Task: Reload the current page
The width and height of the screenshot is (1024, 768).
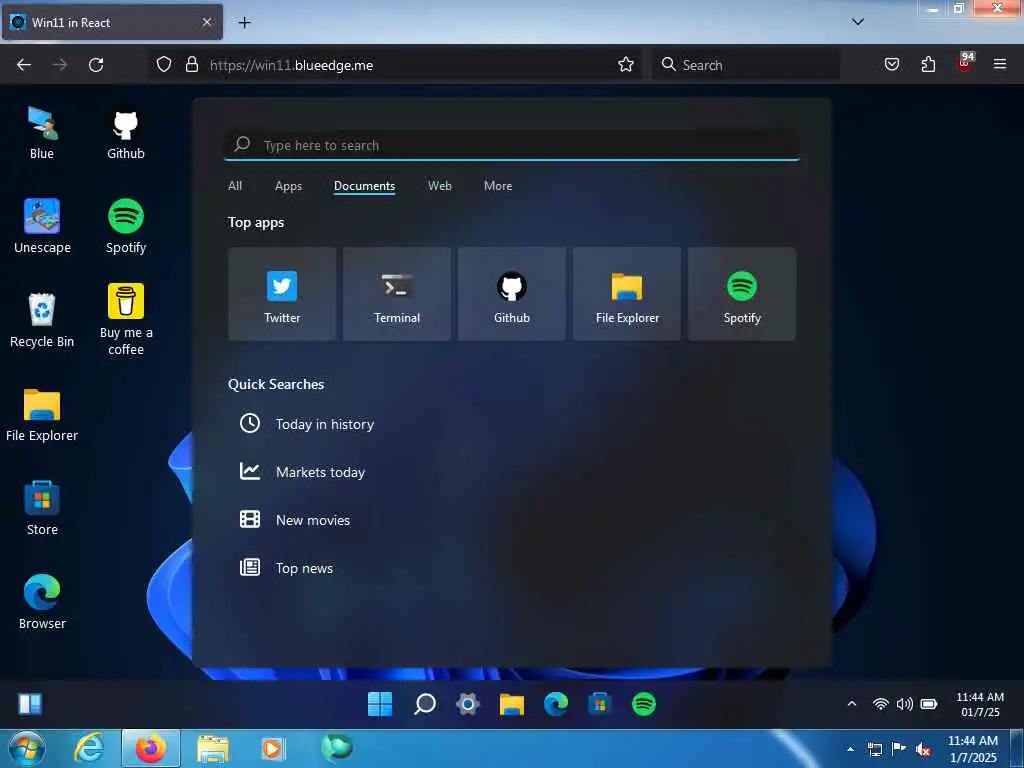Action: click(x=96, y=65)
